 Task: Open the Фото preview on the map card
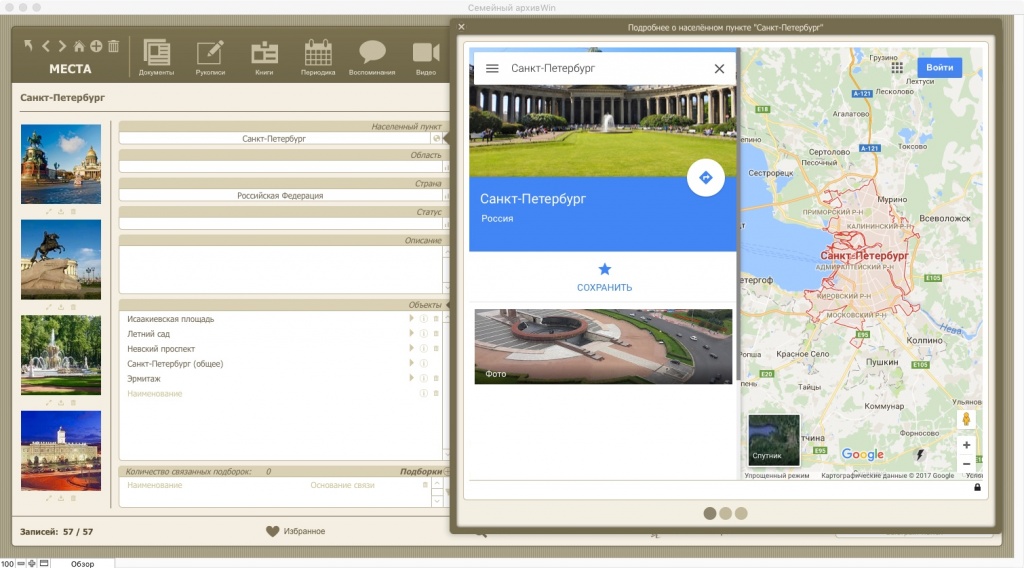pos(603,346)
